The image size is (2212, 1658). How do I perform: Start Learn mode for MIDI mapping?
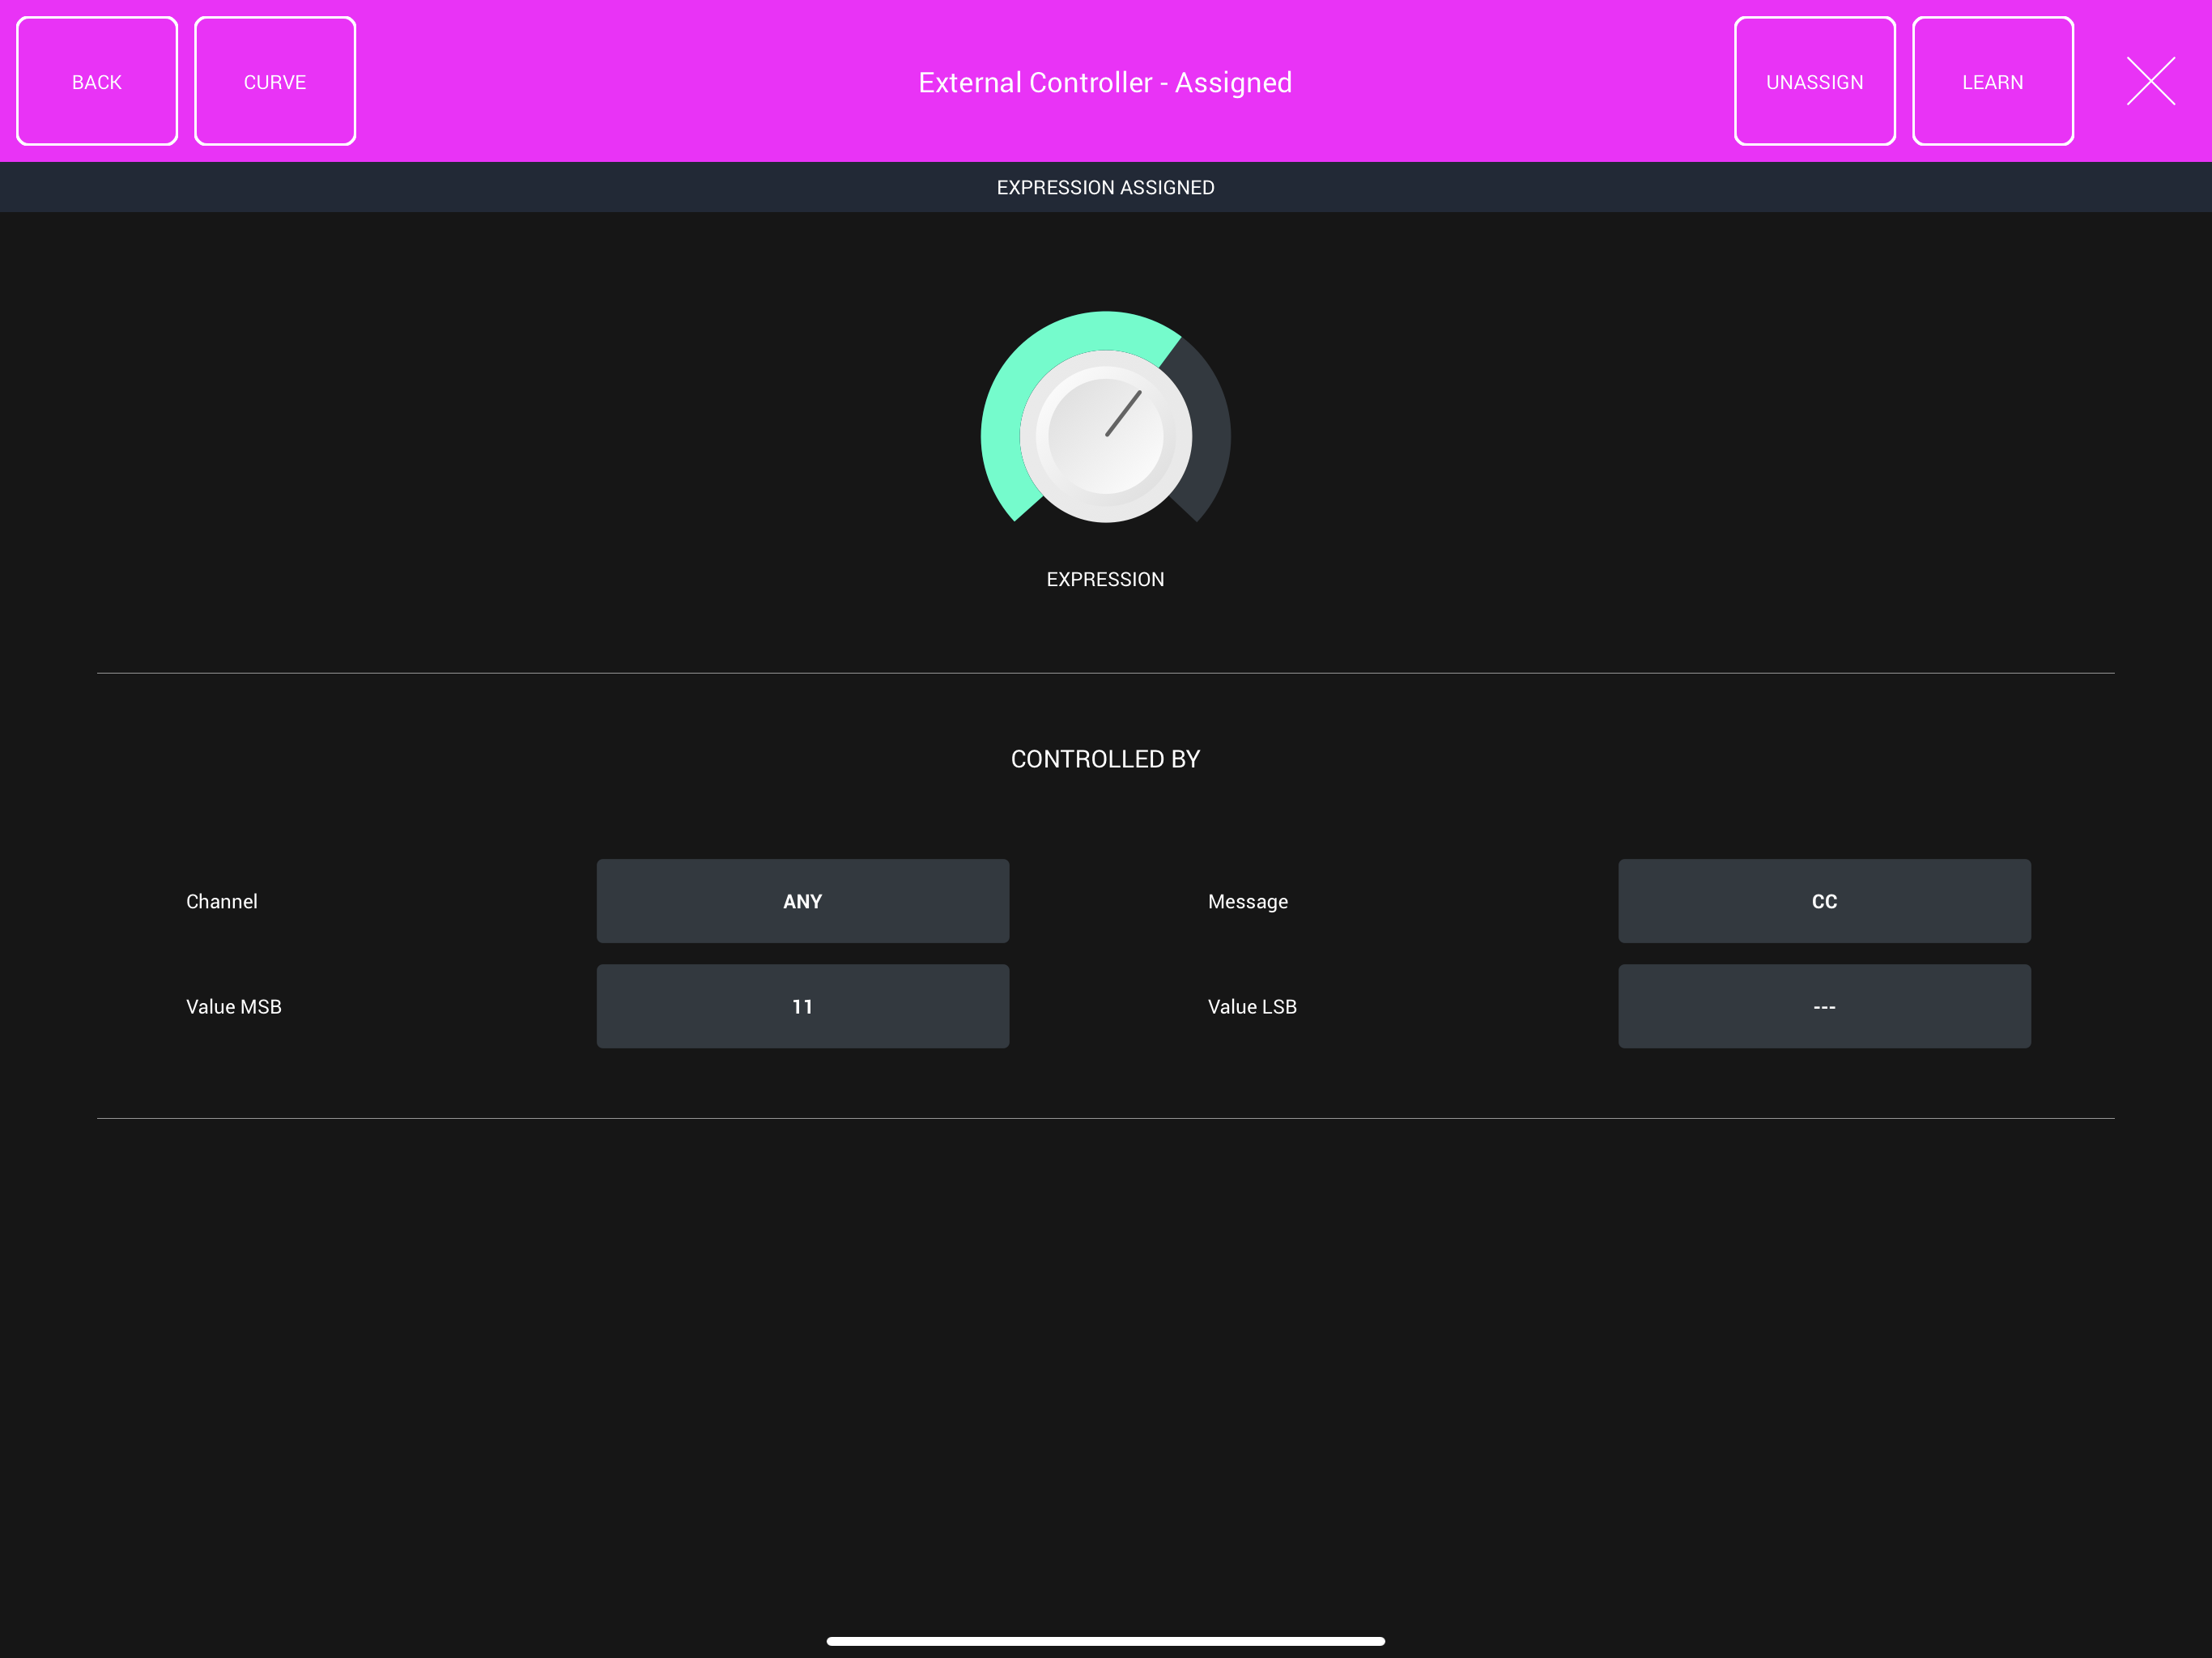point(1992,80)
